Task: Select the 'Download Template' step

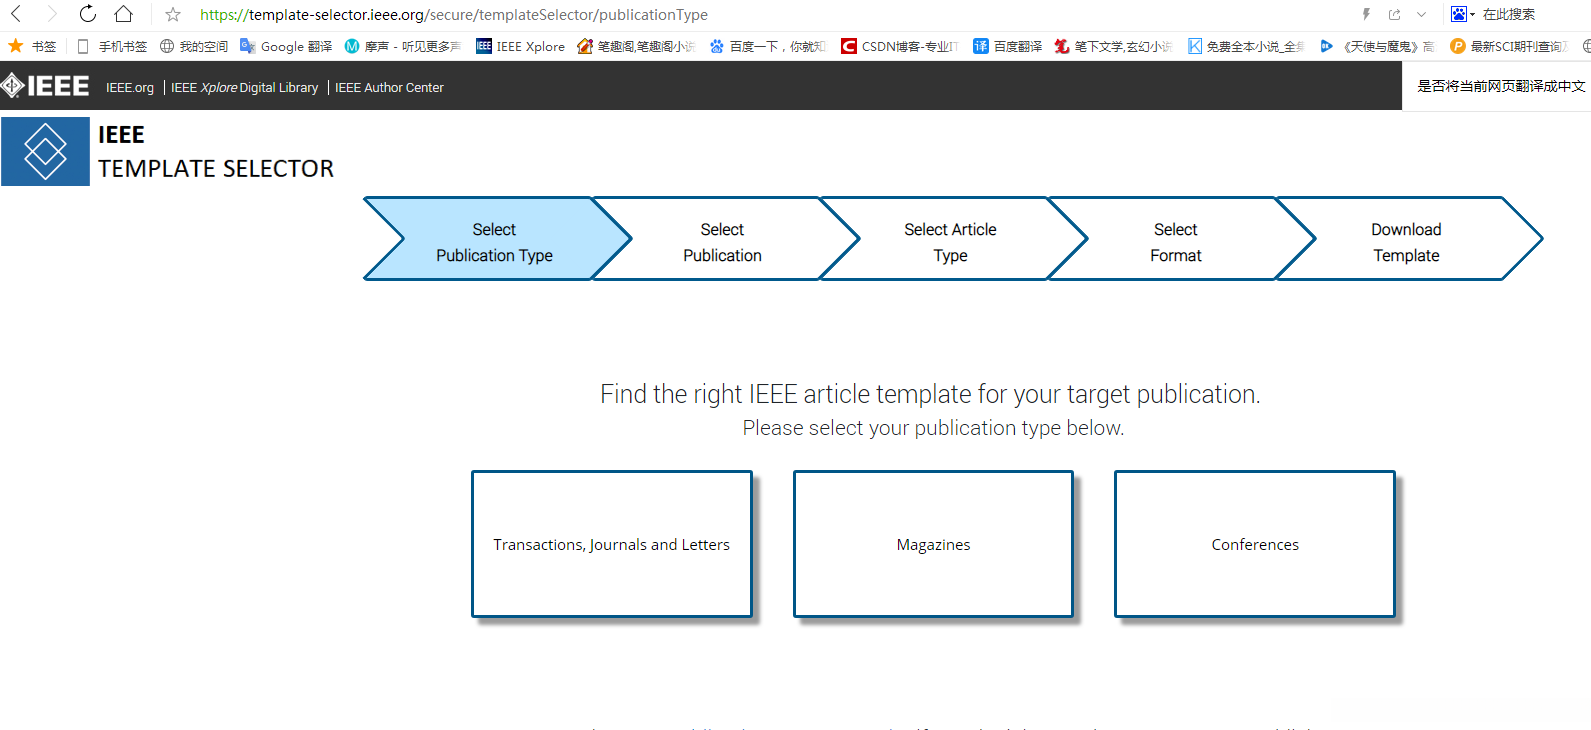Action: coord(1409,239)
